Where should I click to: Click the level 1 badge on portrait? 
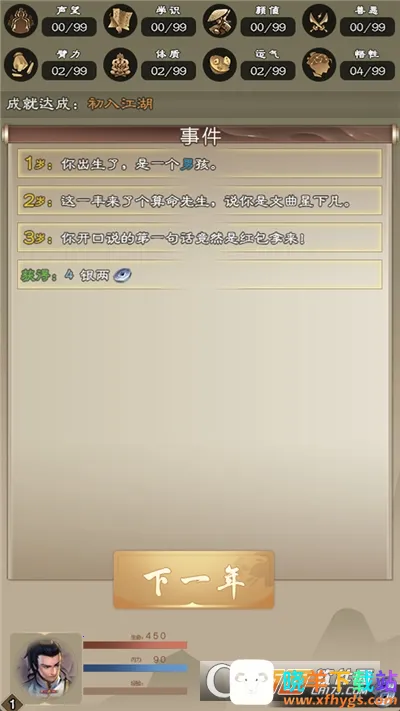click(10, 703)
